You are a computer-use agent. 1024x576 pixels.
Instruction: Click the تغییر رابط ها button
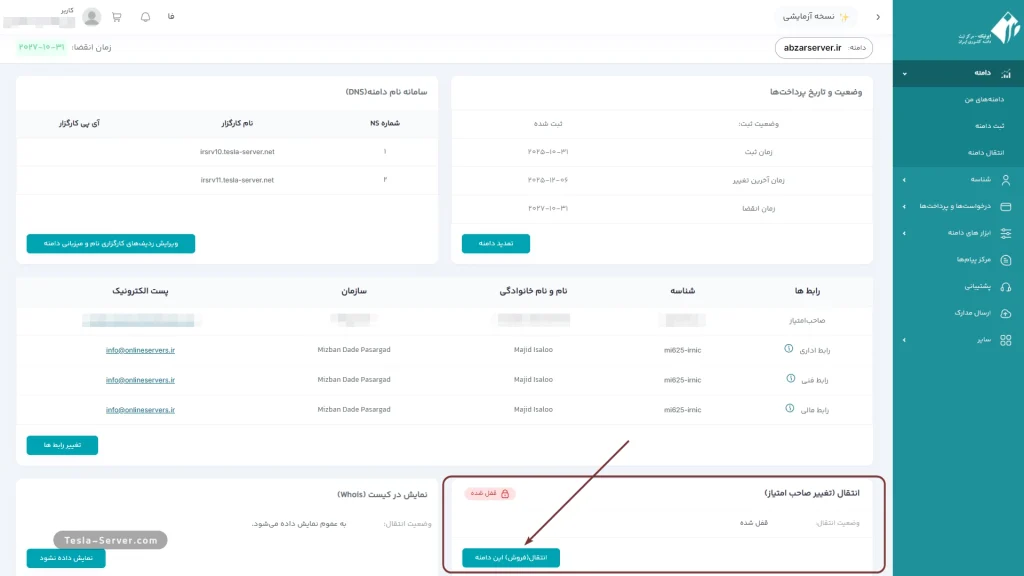[x=62, y=445]
